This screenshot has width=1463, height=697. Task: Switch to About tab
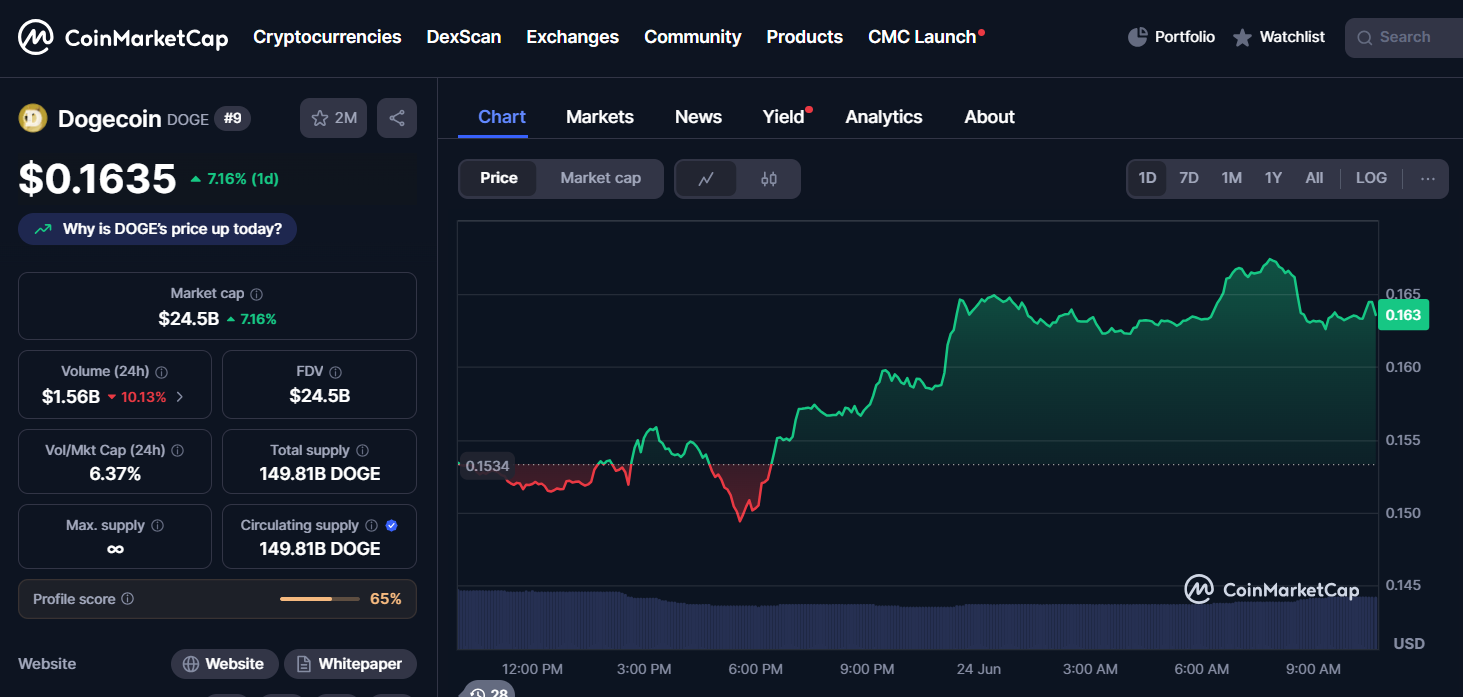(x=990, y=117)
